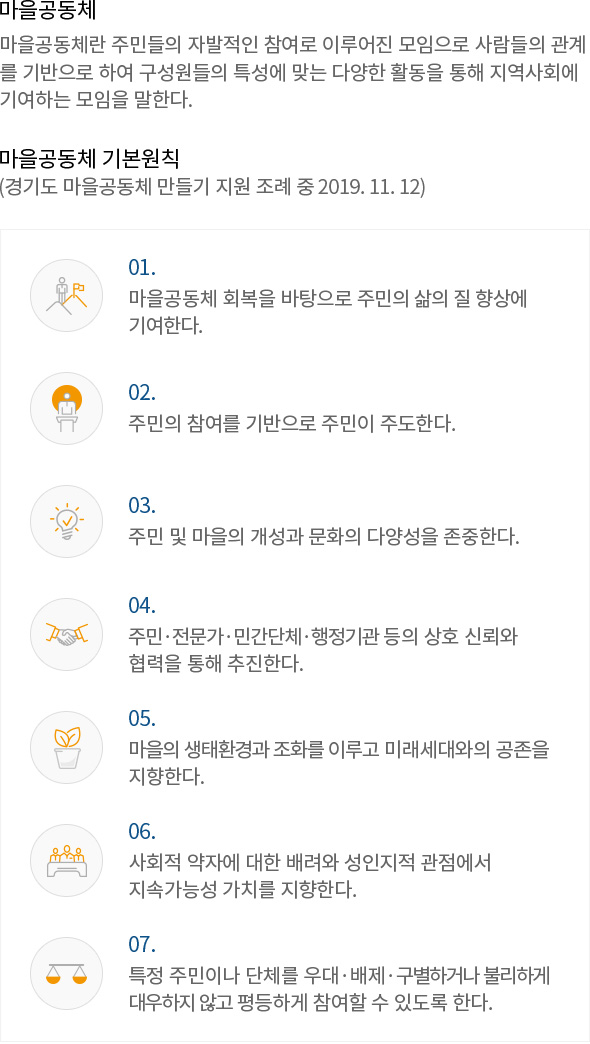Viewport: 590px width, 1044px height.
Task: Click the orange speaker podium icon
Action: click(x=67, y=409)
